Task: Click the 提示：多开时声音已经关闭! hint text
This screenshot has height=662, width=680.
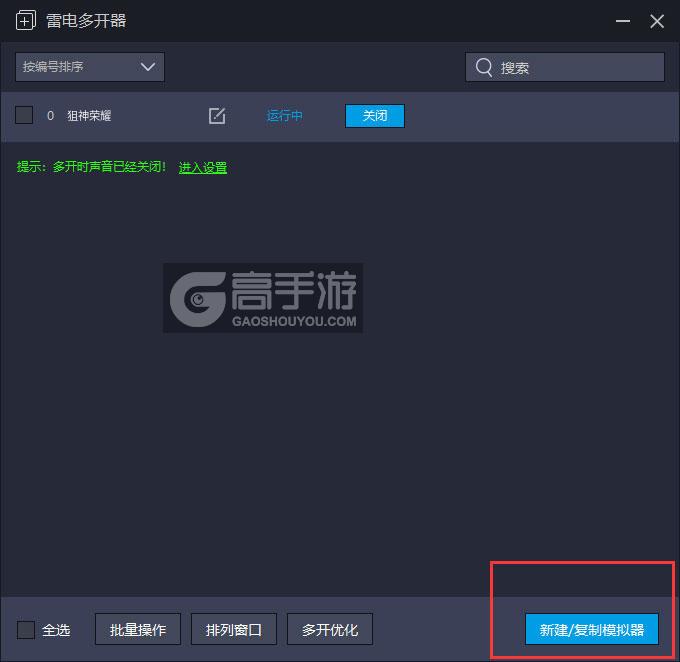Action: [x=91, y=167]
